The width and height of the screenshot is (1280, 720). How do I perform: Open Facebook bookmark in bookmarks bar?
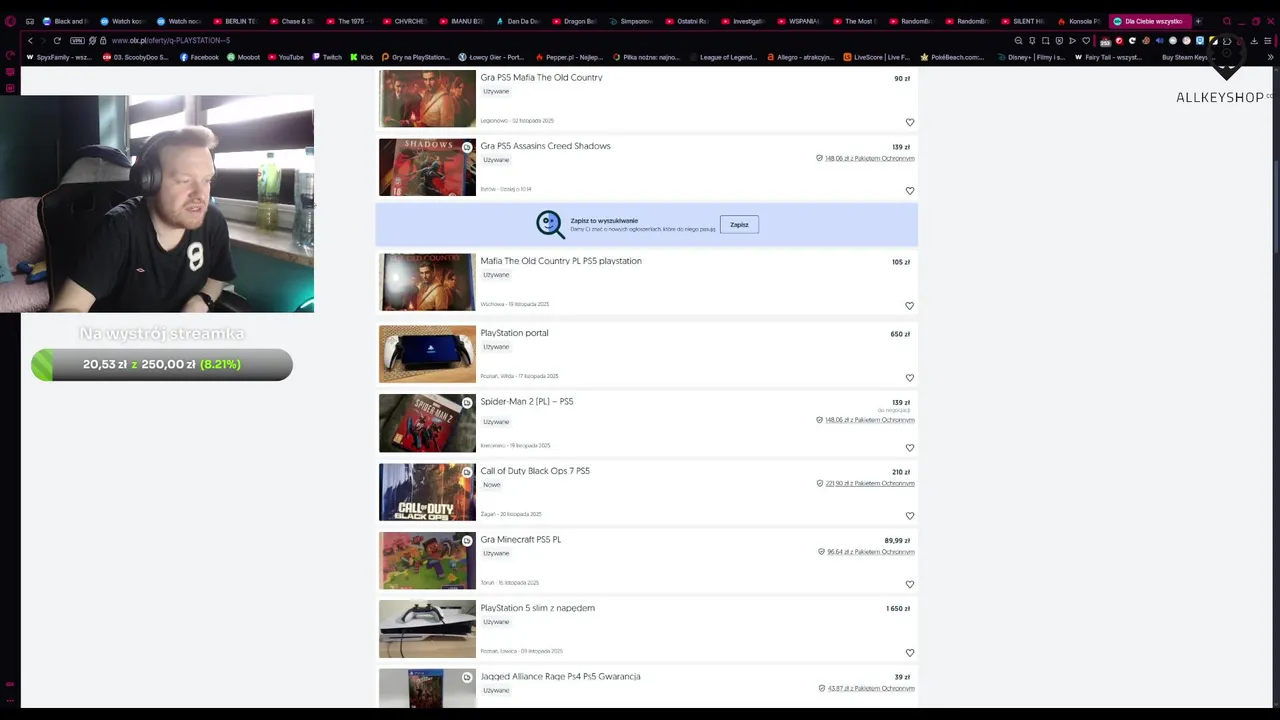coord(199,57)
